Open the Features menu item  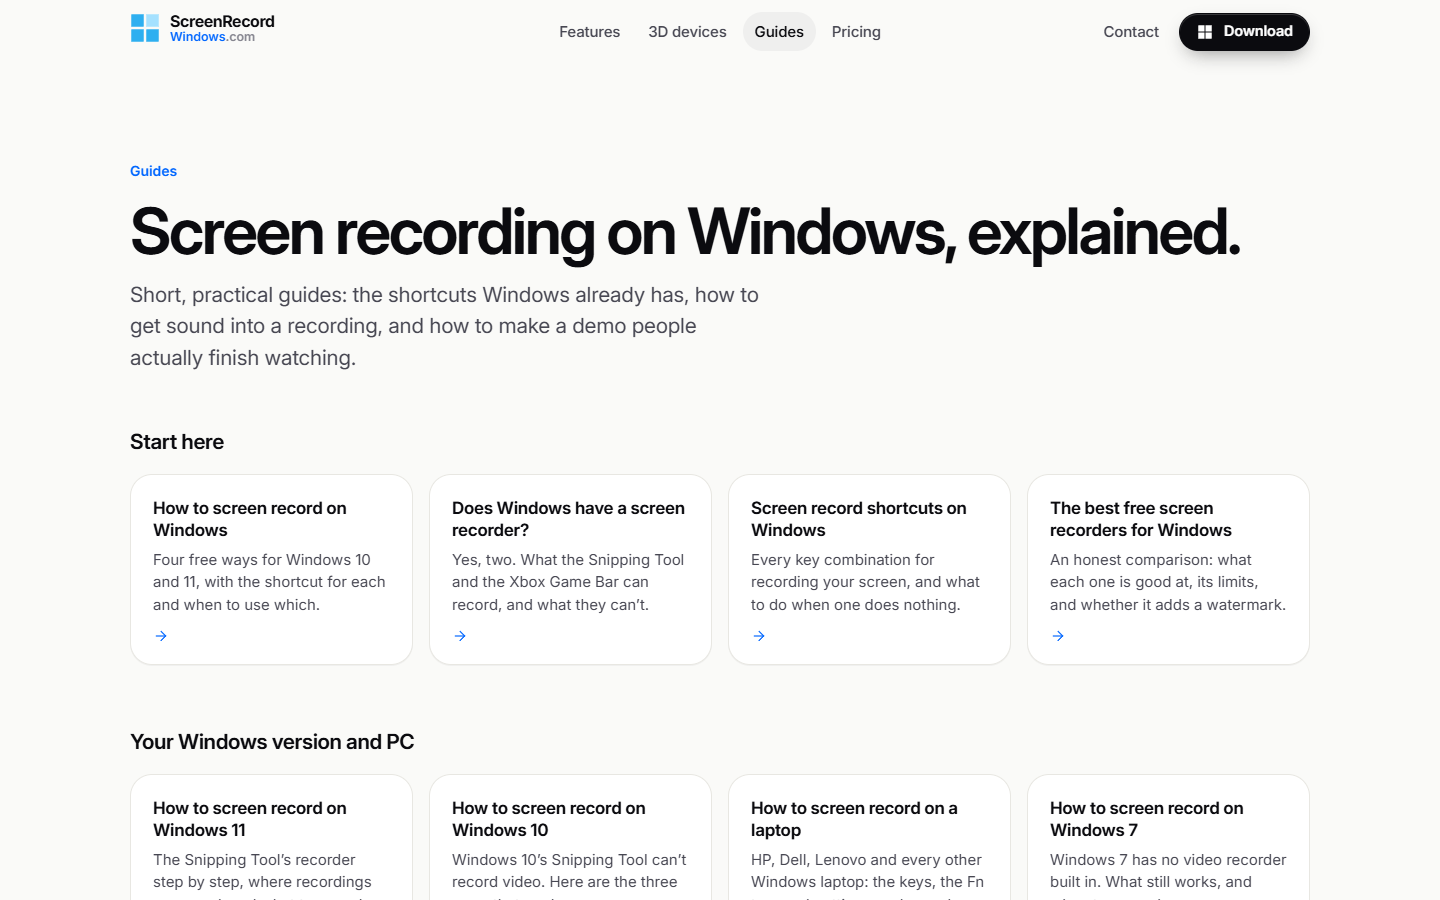[589, 32]
